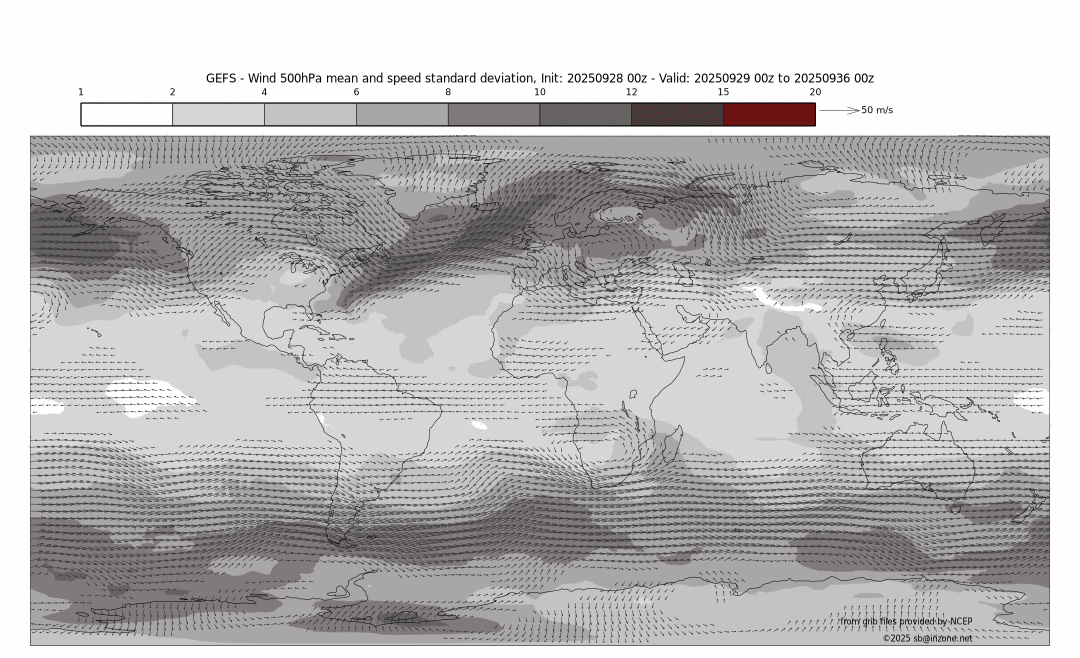Click the 50 m/s scale label
This screenshot has width=1080, height=658.
click(x=877, y=110)
